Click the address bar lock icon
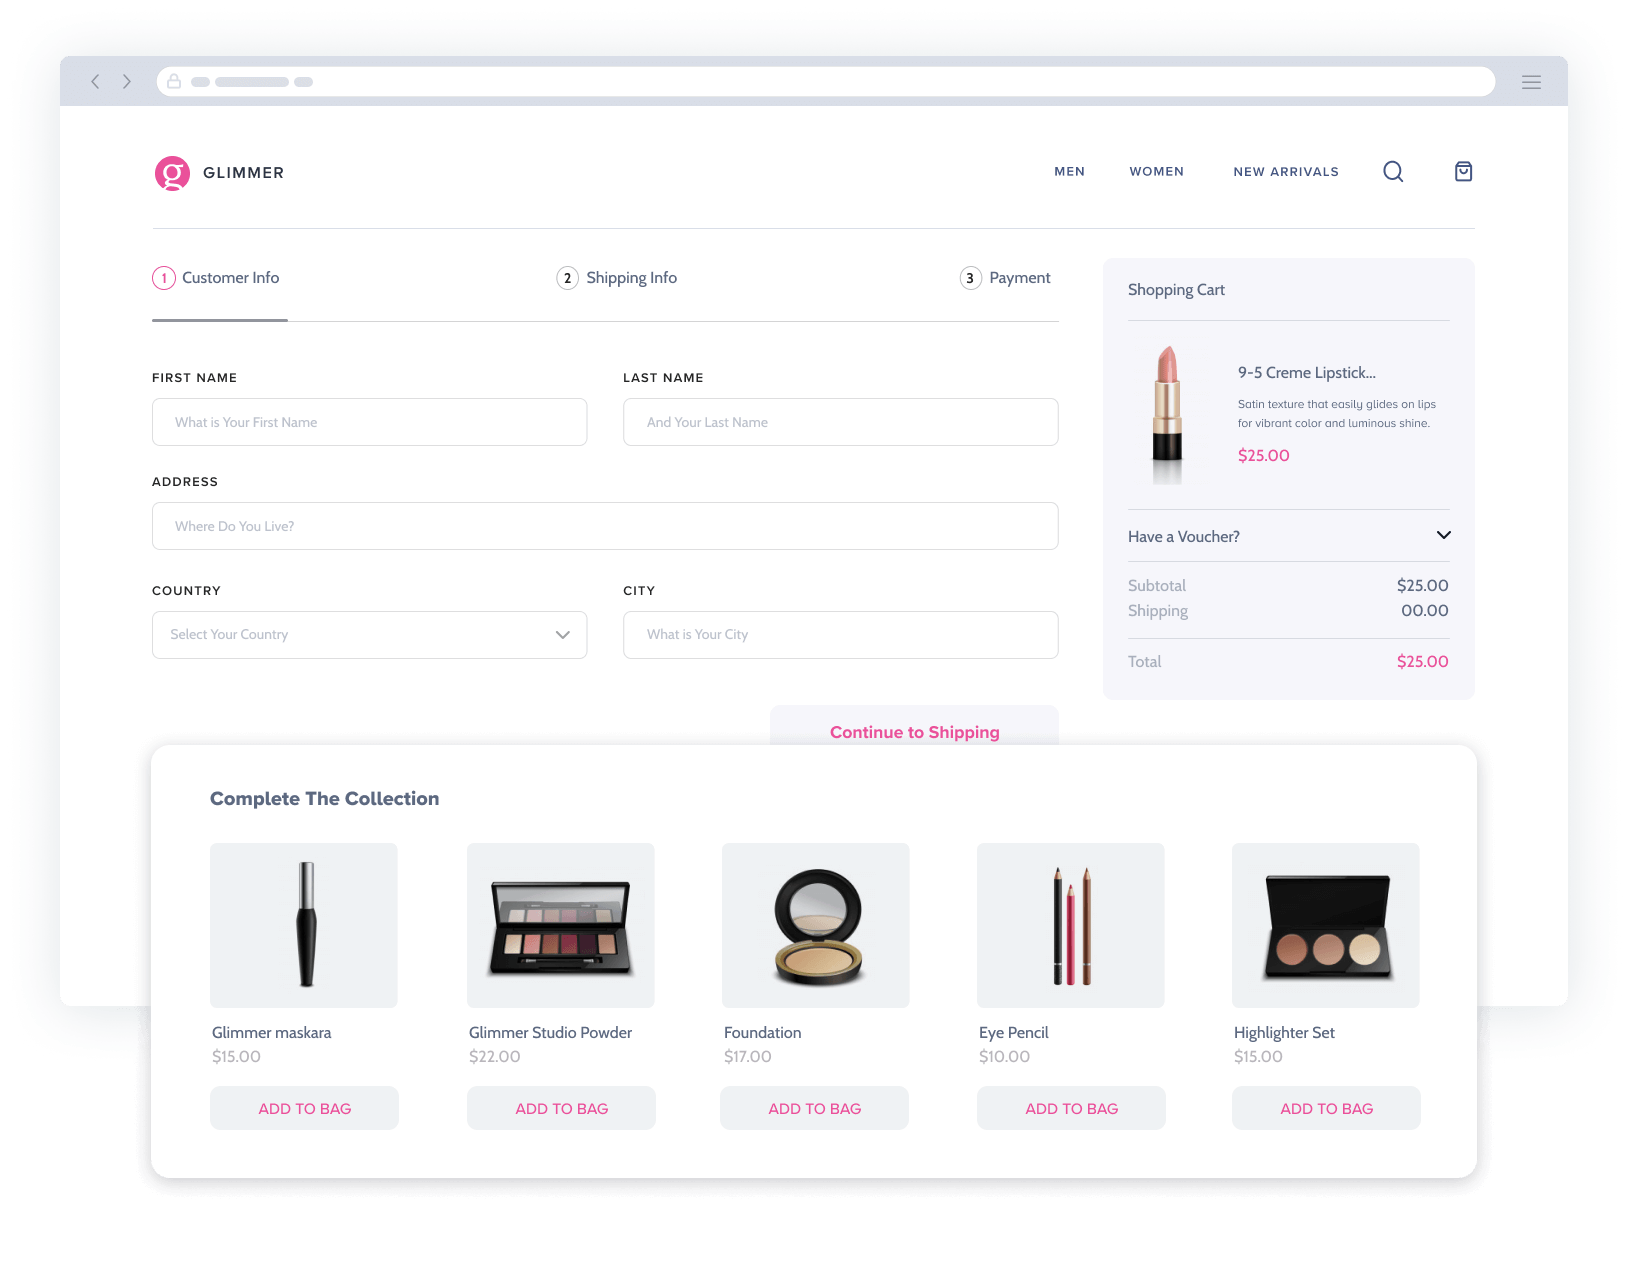1628x1264 pixels. tap(174, 82)
